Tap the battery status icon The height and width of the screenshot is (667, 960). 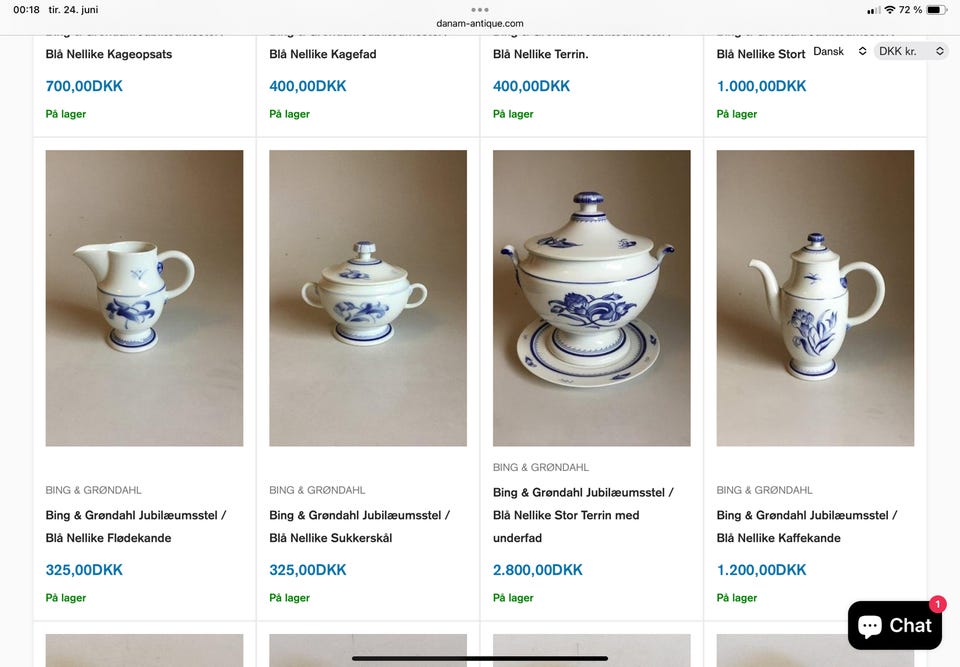tap(935, 10)
